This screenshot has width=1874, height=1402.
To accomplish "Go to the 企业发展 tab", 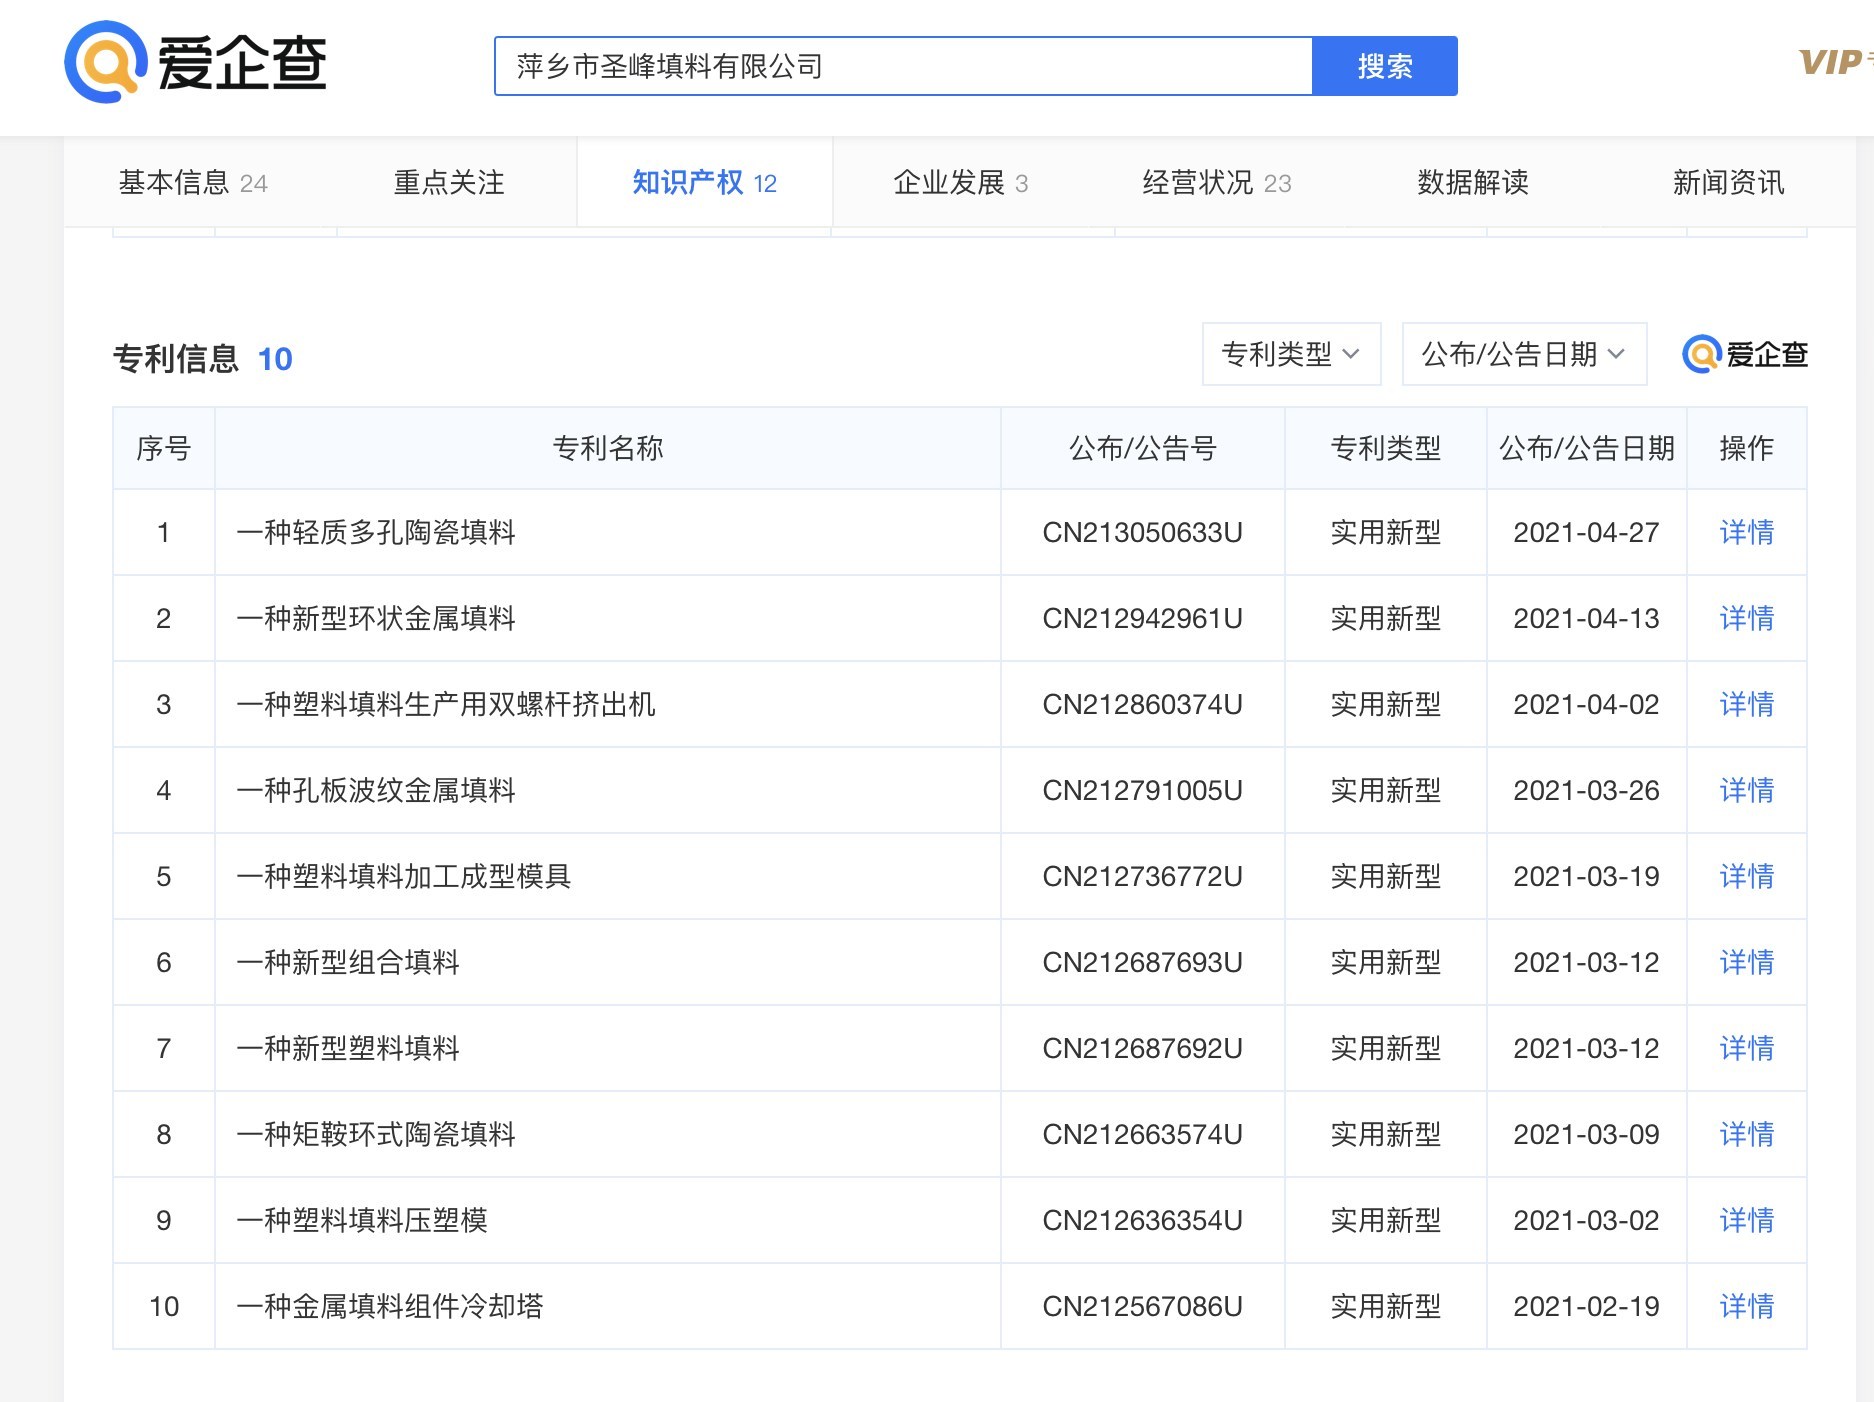I will tap(960, 183).
